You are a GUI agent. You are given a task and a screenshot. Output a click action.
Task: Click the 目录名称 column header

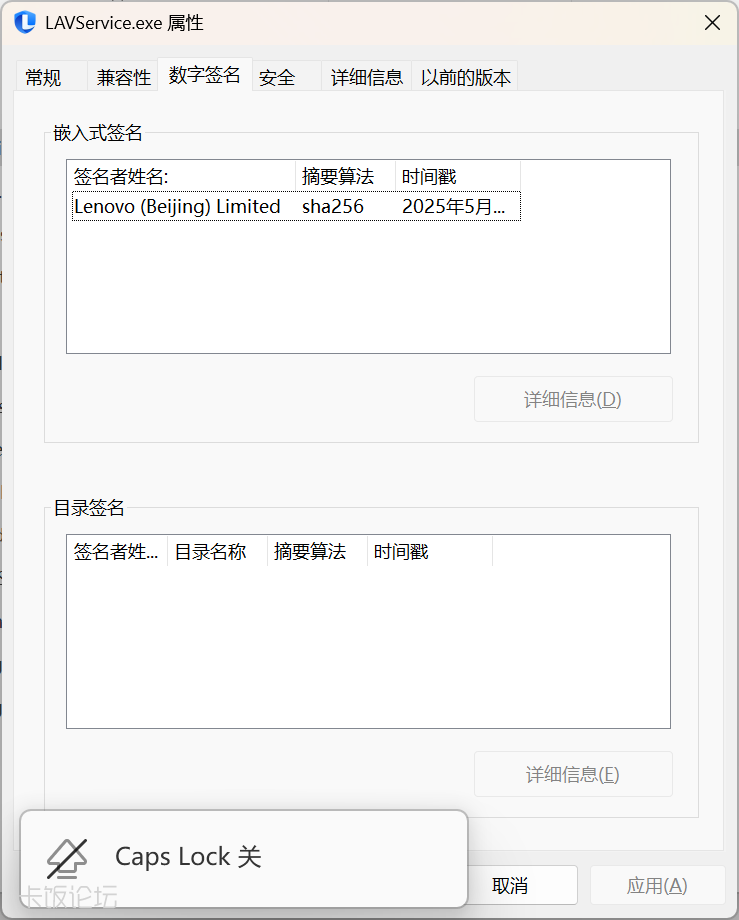pos(218,551)
